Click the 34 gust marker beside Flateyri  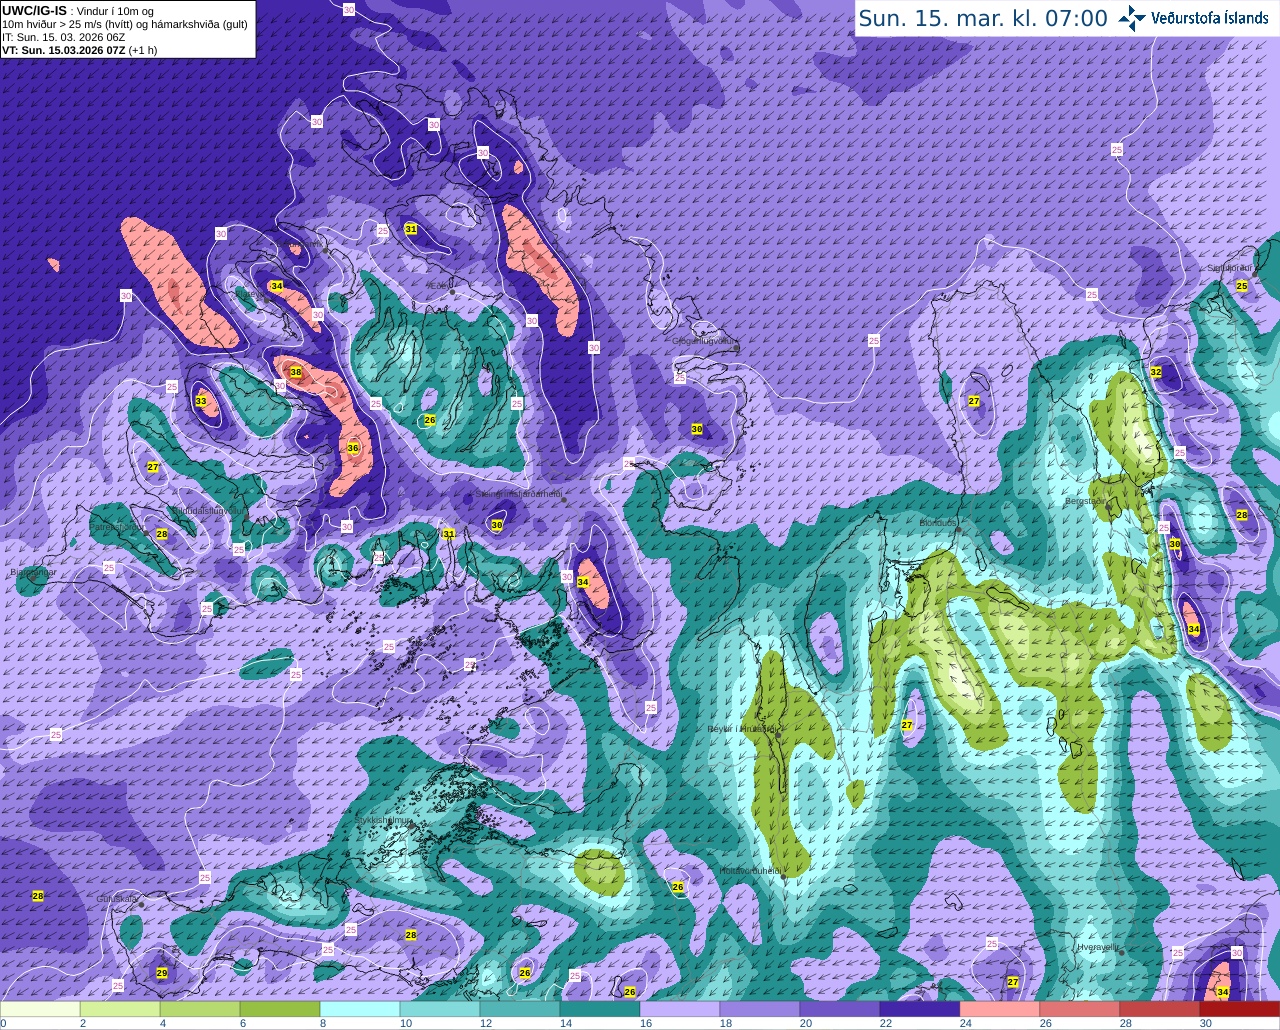[x=276, y=286]
